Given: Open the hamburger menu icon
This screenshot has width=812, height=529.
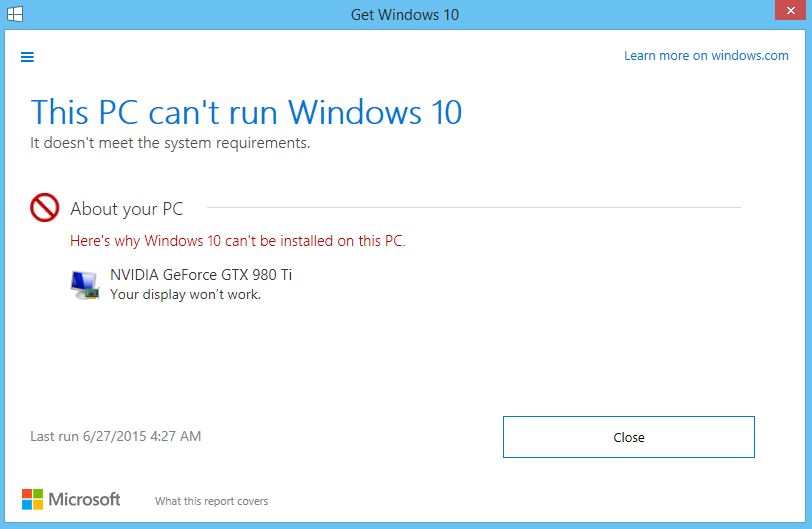Looking at the screenshot, I should pyautogui.click(x=27, y=57).
